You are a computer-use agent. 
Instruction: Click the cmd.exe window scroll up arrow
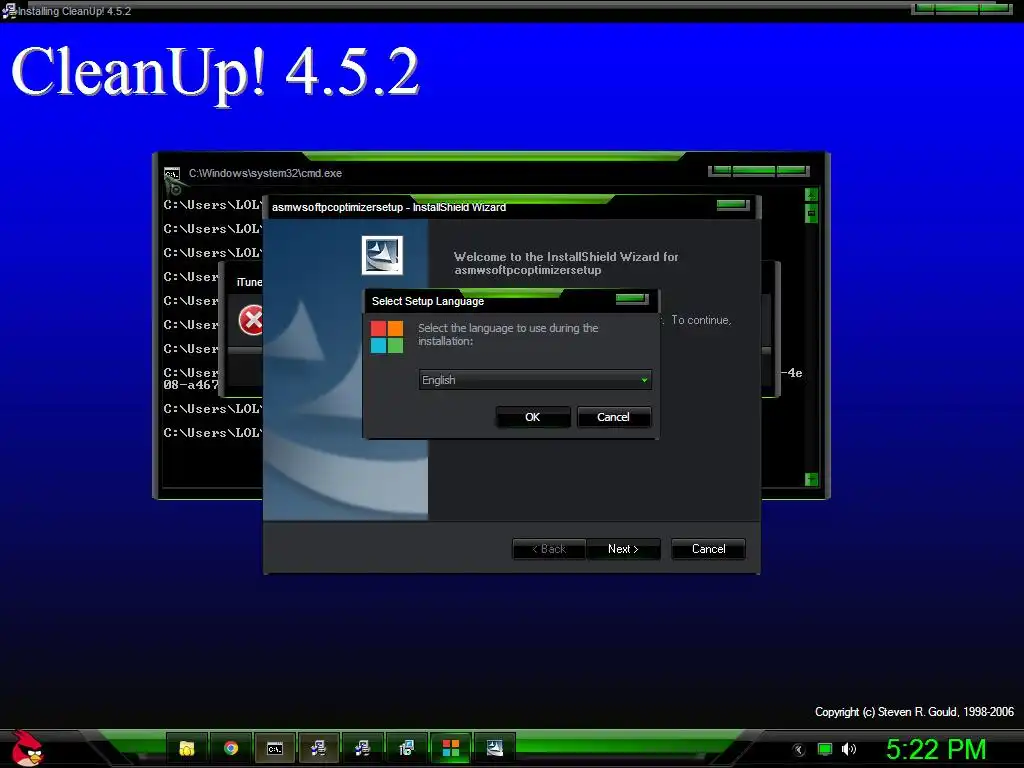pos(811,195)
